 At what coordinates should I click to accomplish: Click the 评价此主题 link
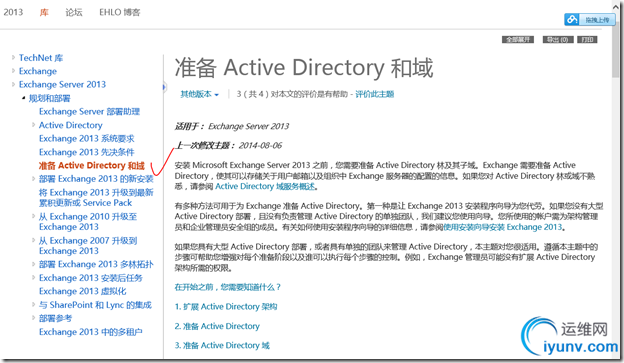(x=374, y=94)
